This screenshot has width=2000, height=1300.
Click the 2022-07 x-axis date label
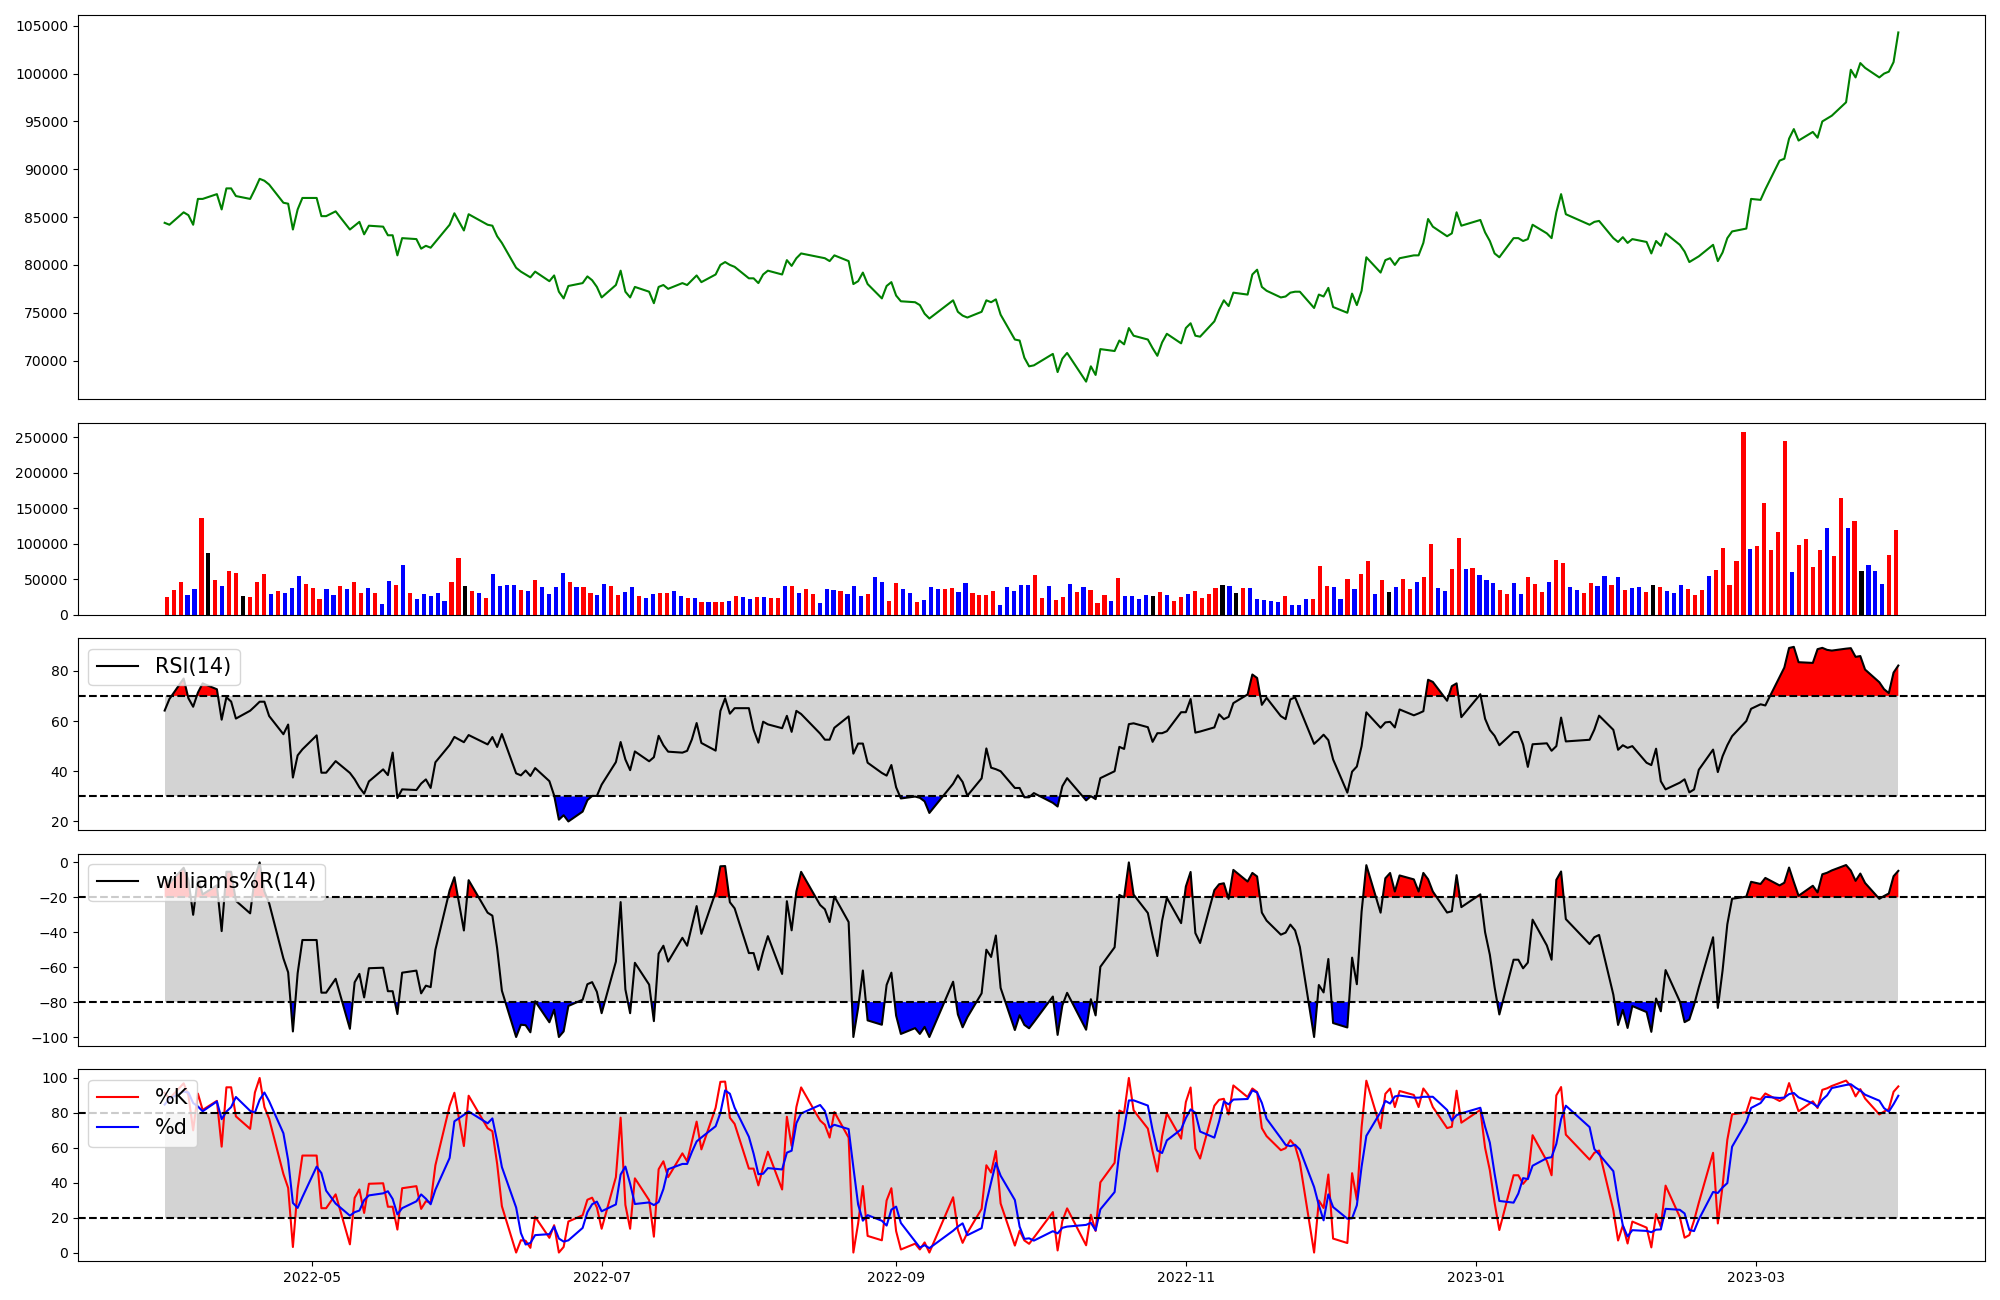[x=603, y=1277]
